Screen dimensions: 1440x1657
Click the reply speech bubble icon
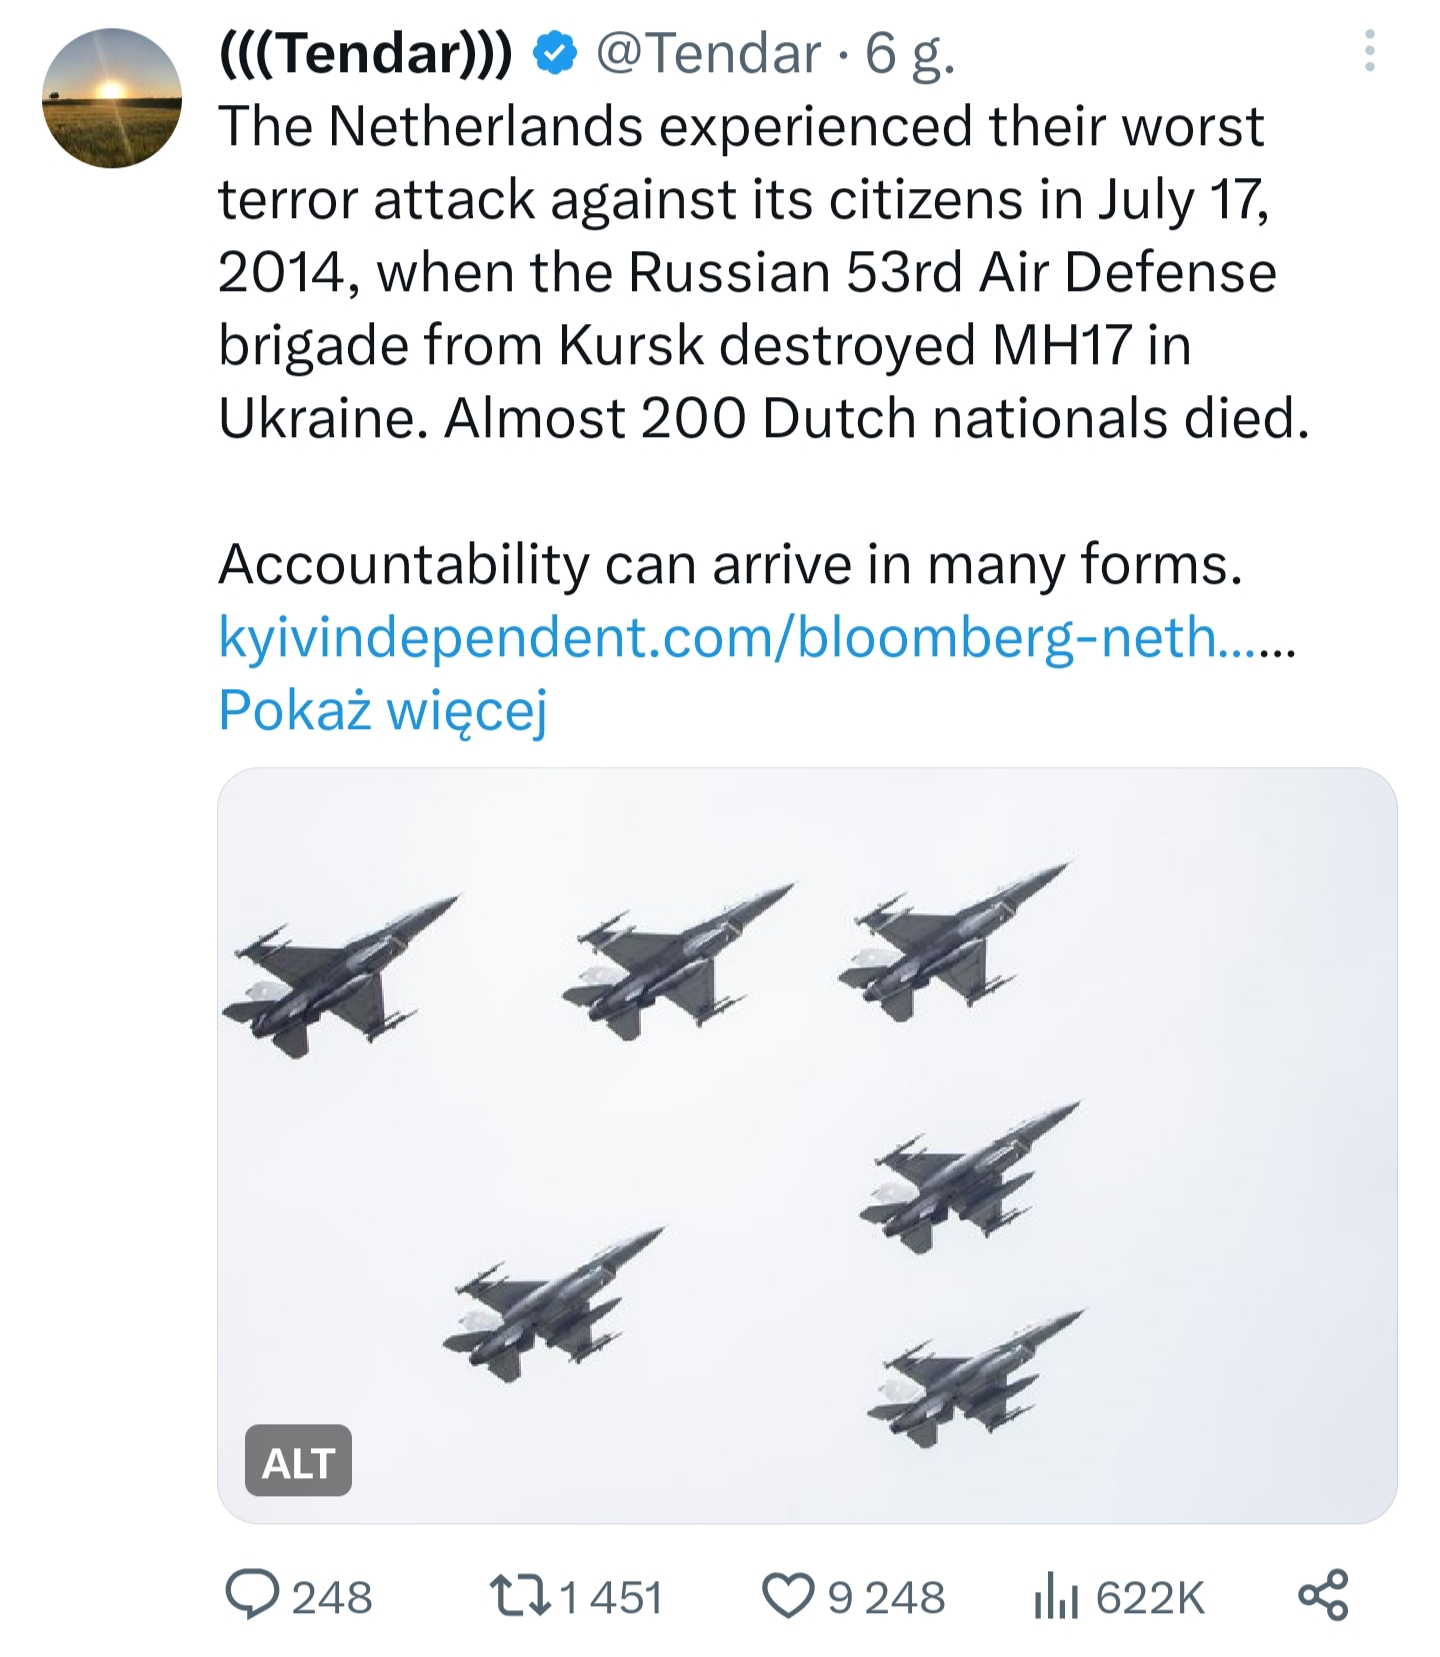click(x=252, y=1595)
